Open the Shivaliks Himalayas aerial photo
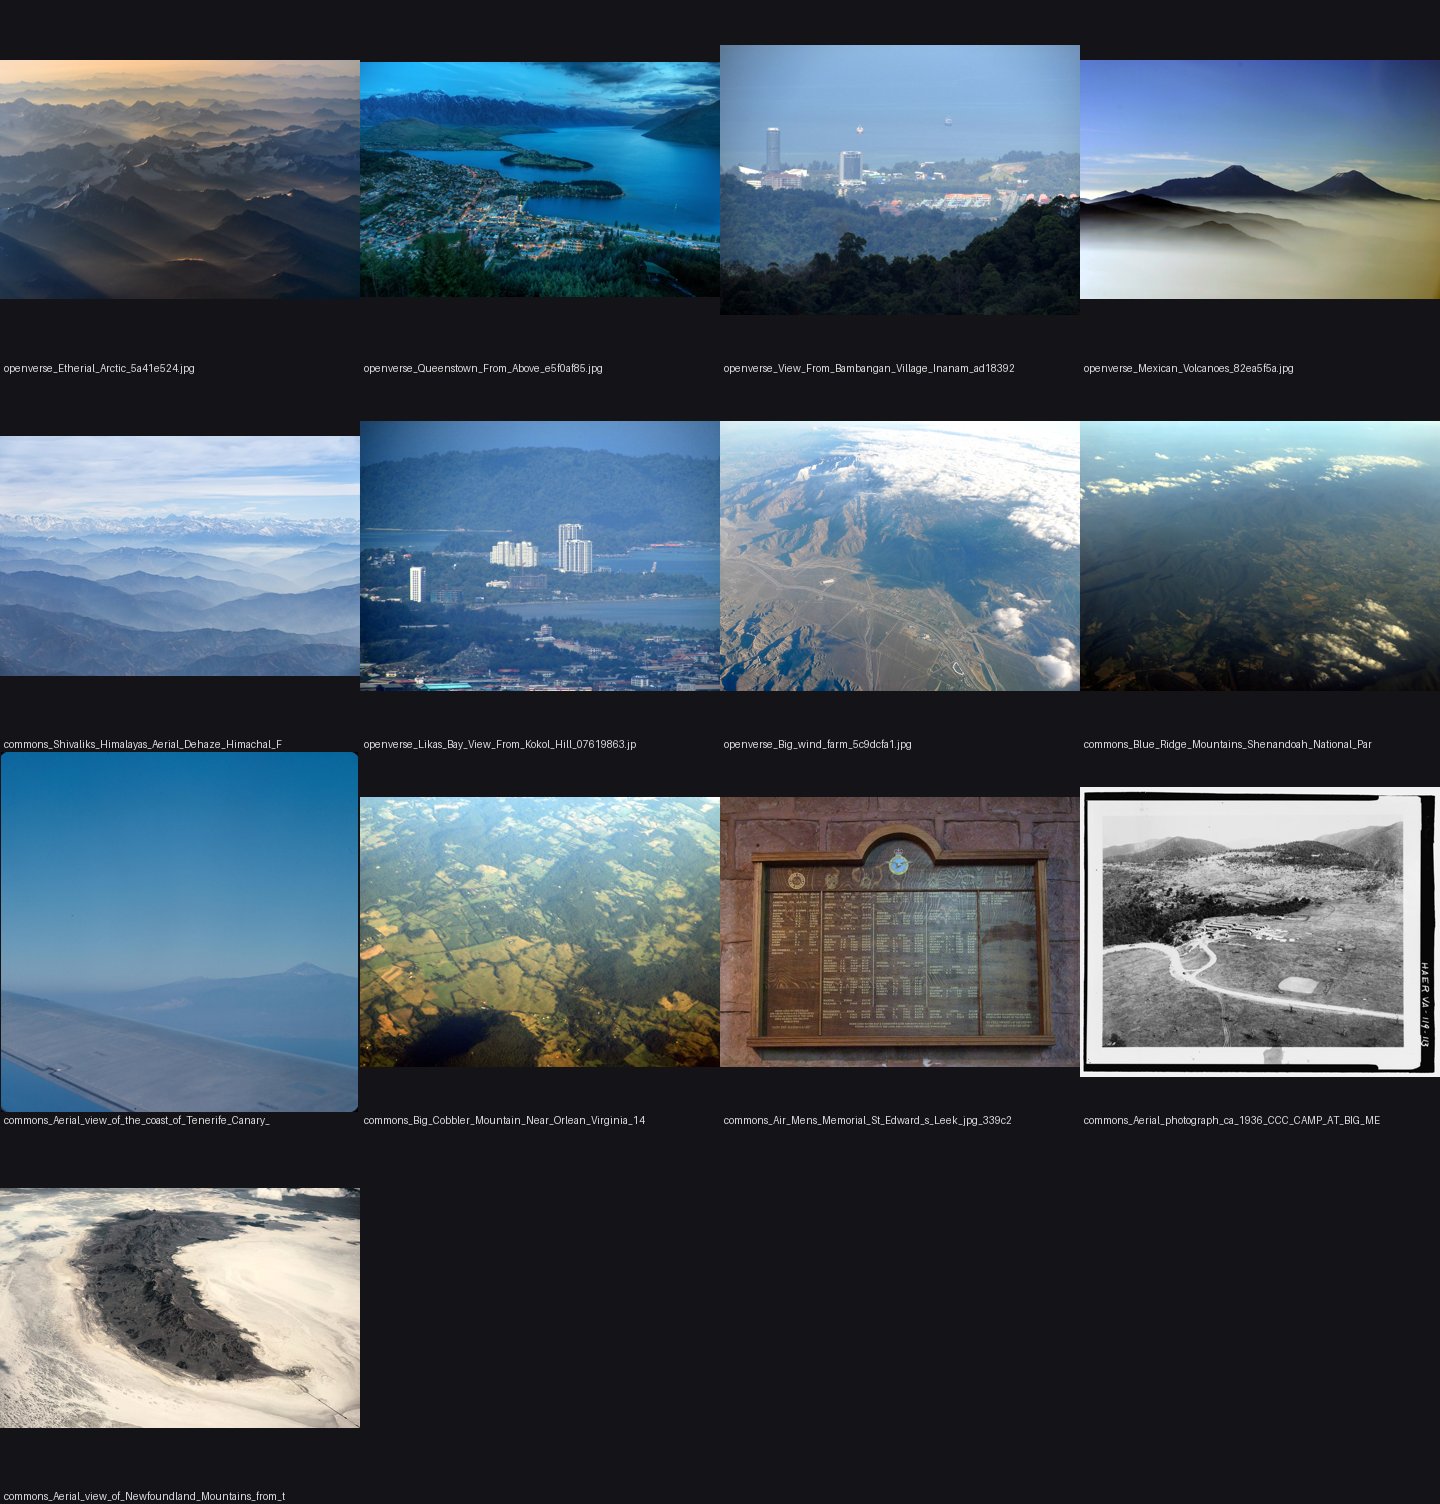Viewport: 1440px width, 1504px height. (x=180, y=556)
